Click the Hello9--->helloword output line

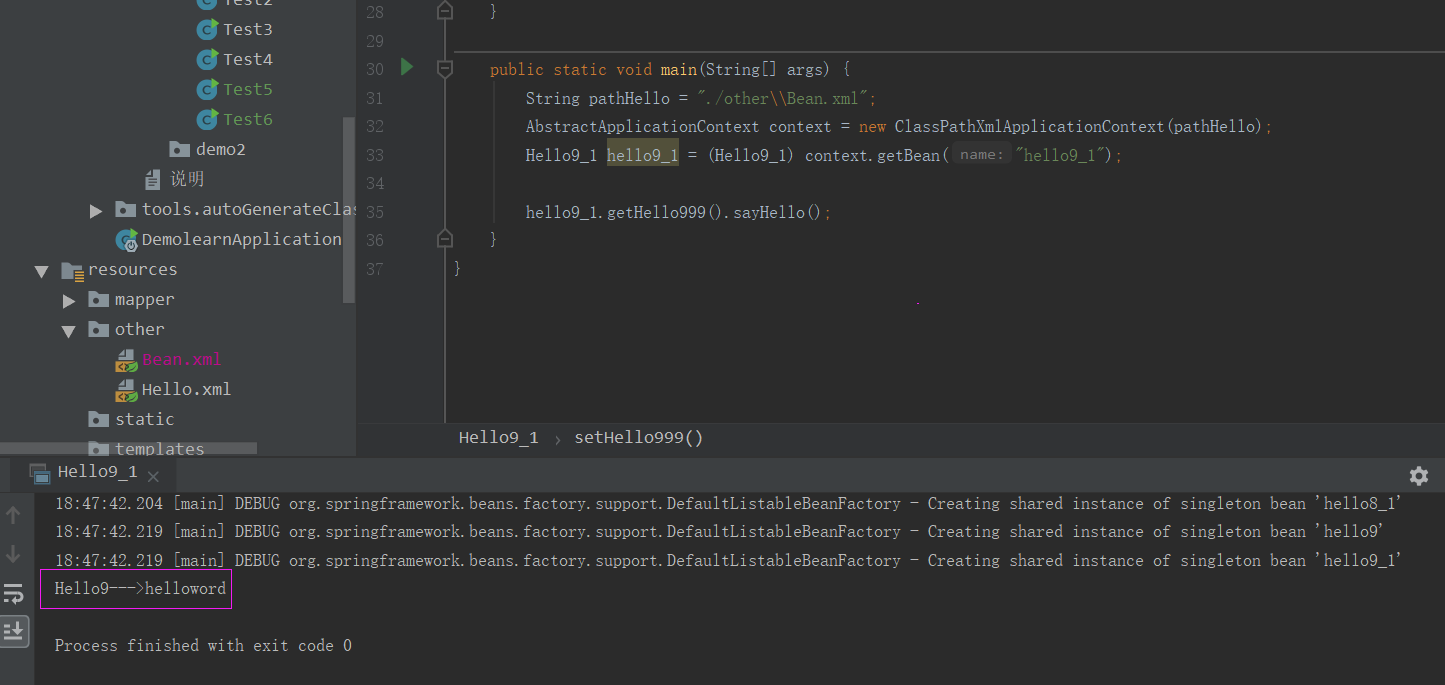[x=140, y=589]
